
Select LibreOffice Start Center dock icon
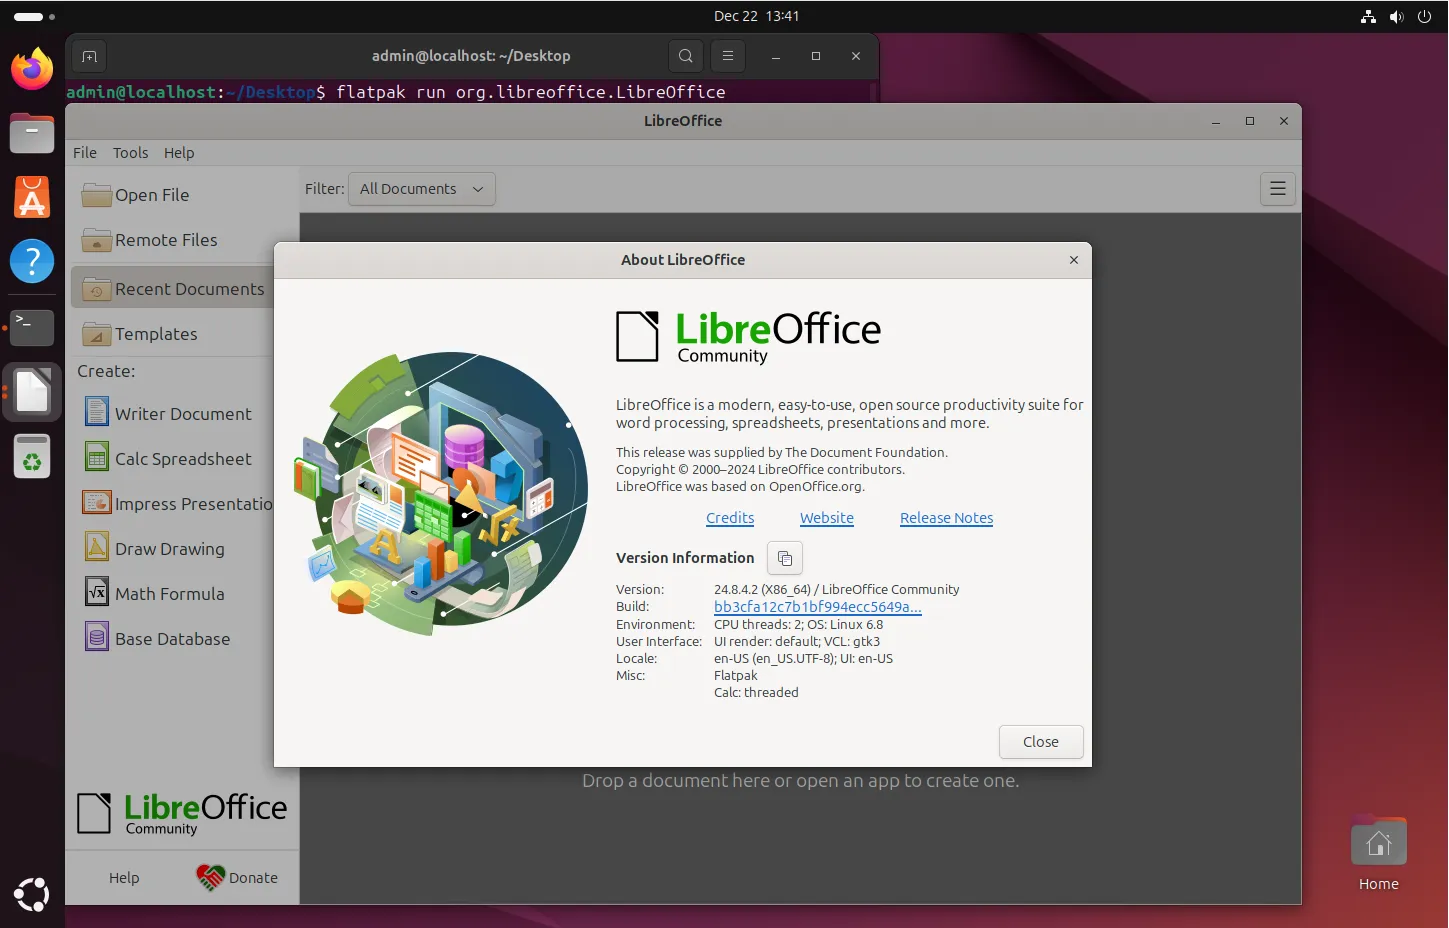click(32, 392)
